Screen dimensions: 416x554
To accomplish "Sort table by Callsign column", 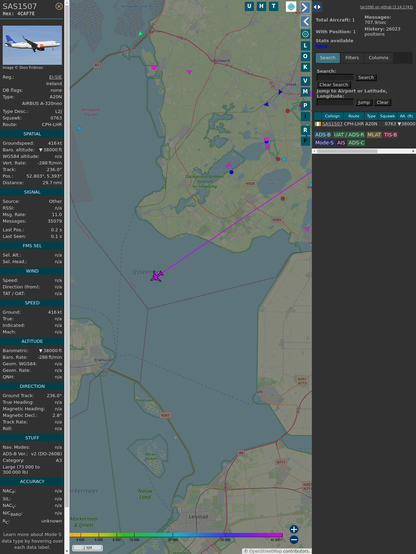I will (332, 116).
